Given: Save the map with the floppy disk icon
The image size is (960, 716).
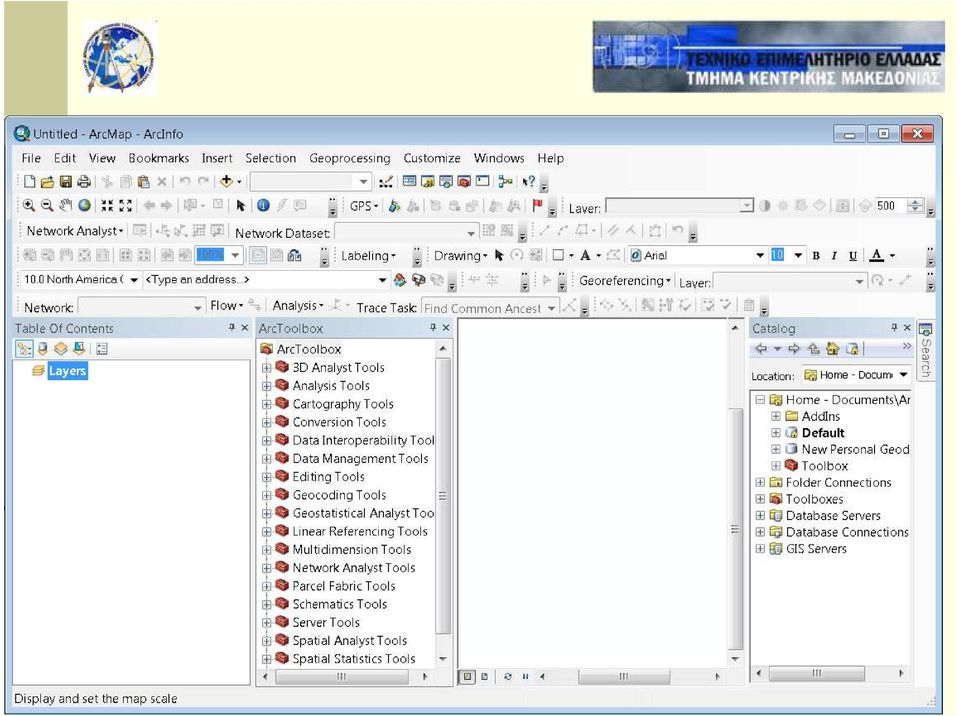Looking at the screenshot, I should point(66,181).
